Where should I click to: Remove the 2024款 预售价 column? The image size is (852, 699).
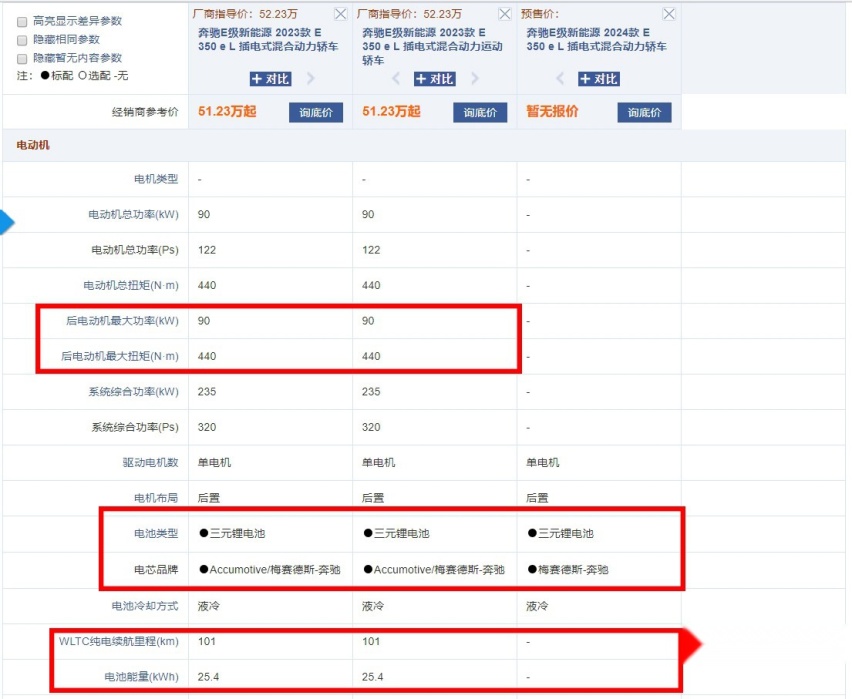pyautogui.click(x=669, y=14)
